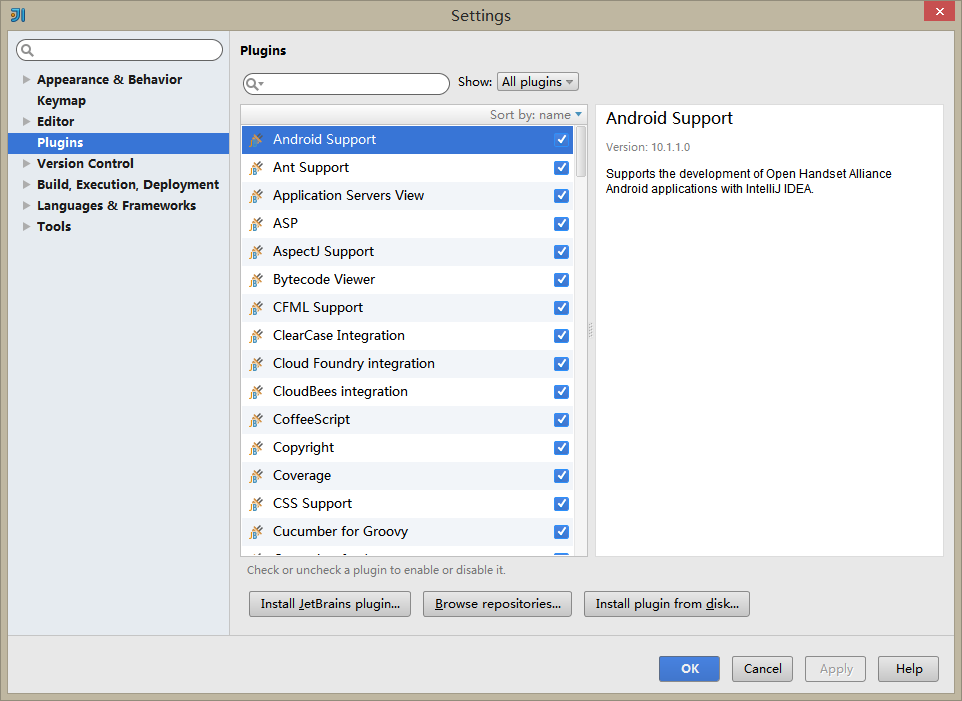962x701 pixels.
Task: Click the Application Servers View plugin icon
Action: pyautogui.click(x=256, y=196)
